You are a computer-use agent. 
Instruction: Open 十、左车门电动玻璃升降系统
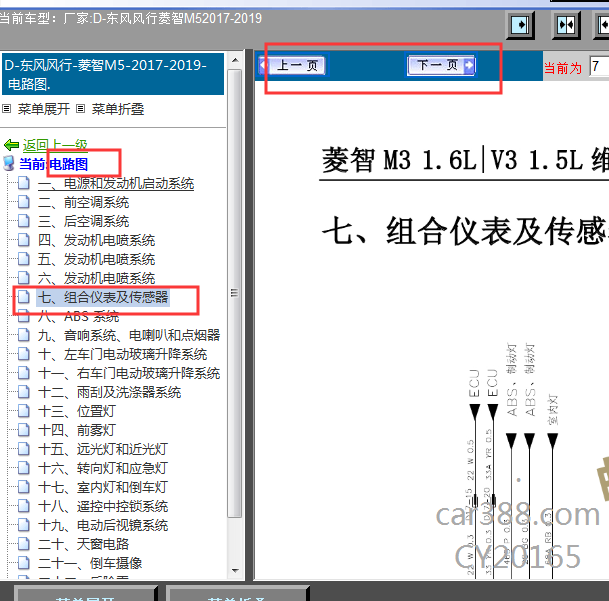click(122, 355)
